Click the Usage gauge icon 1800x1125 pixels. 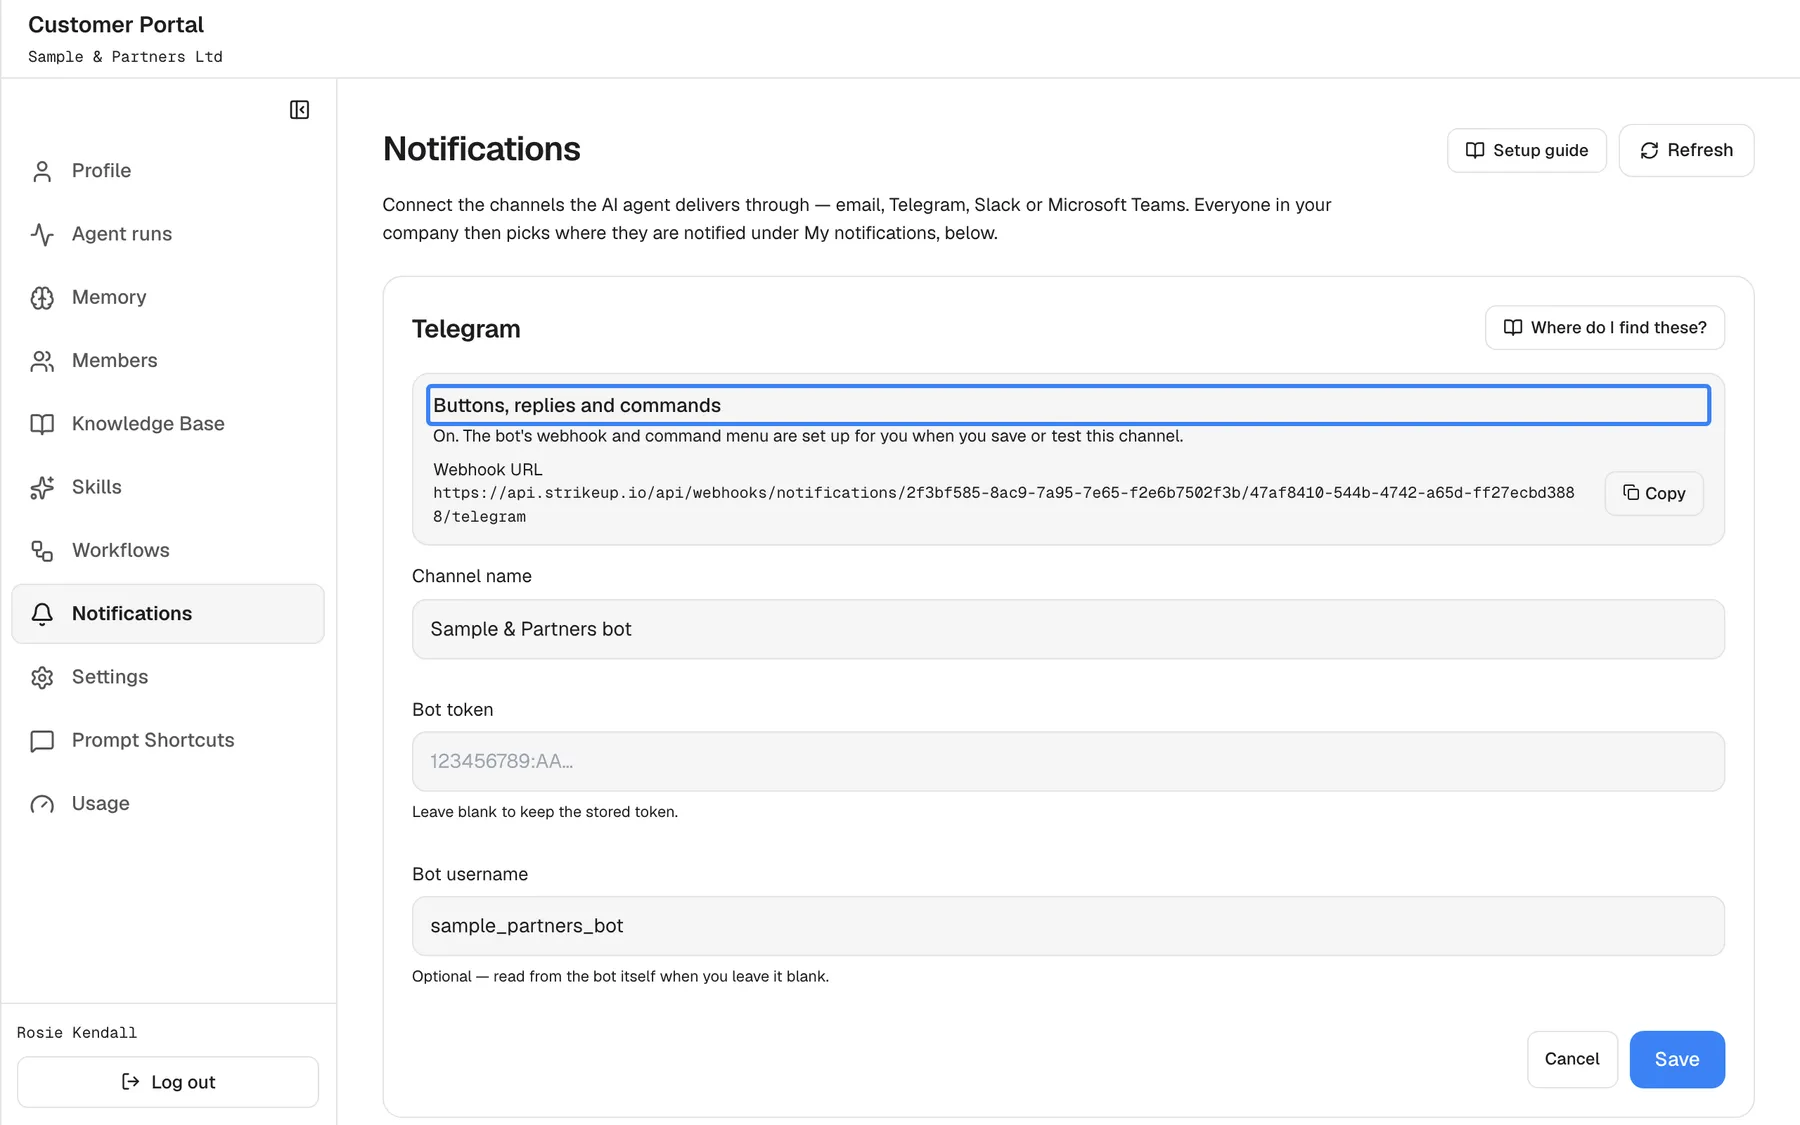pos(42,804)
